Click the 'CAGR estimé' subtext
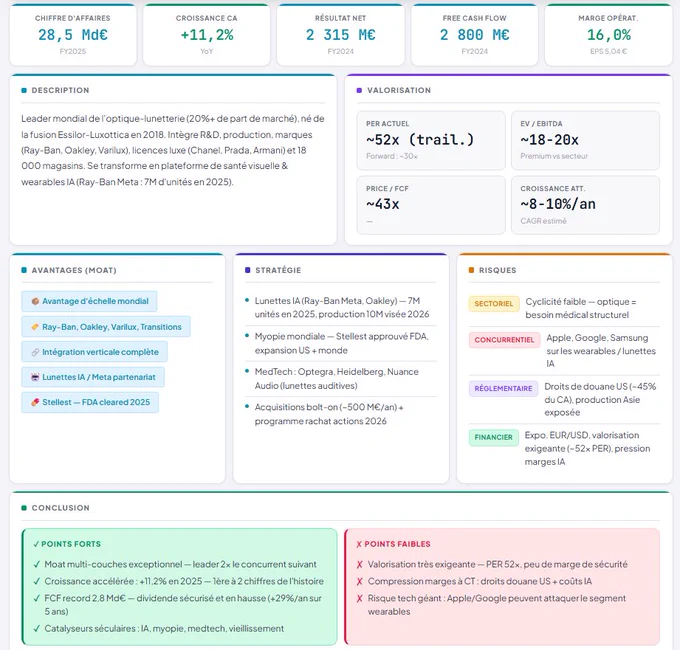The width and height of the screenshot is (680, 650). 543,221
